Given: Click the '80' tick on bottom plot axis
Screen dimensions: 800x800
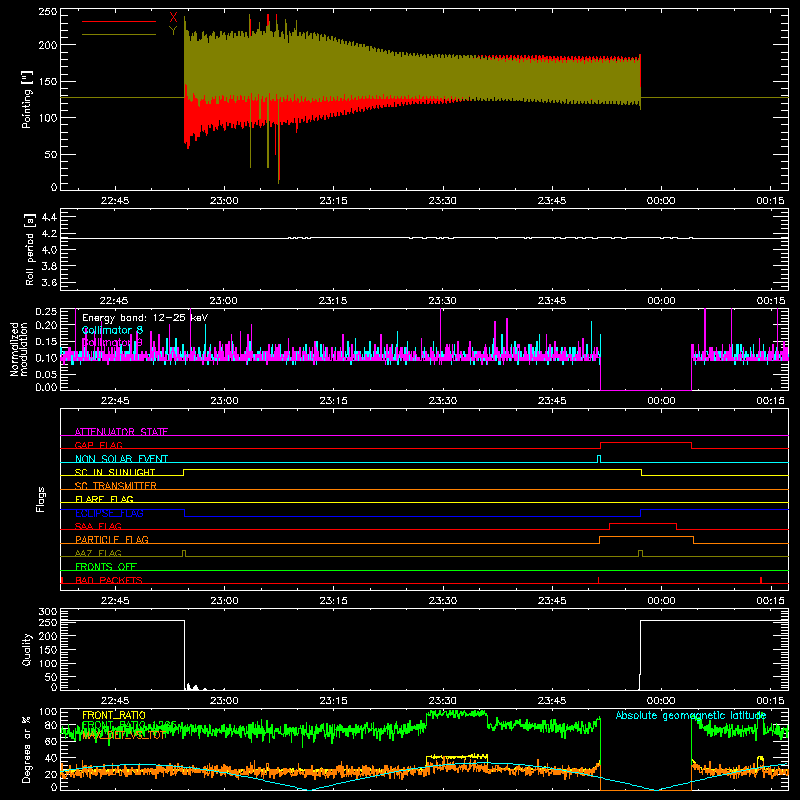Looking at the screenshot, I should point(51,725).
